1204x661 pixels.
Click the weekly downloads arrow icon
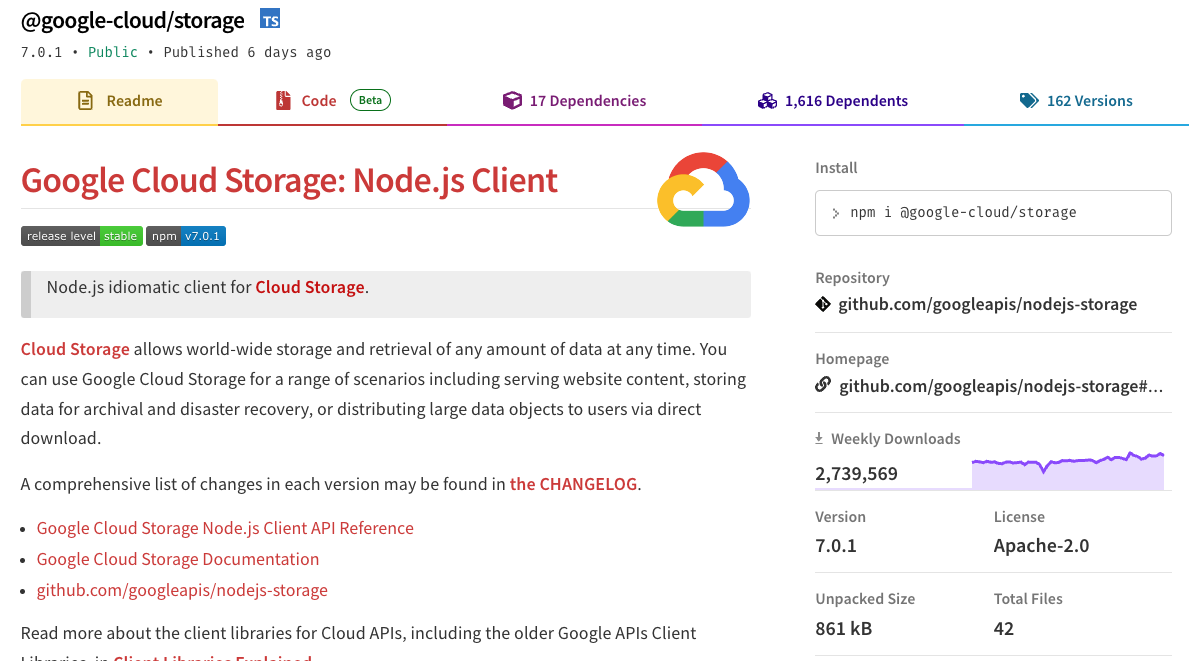[819, 438]
